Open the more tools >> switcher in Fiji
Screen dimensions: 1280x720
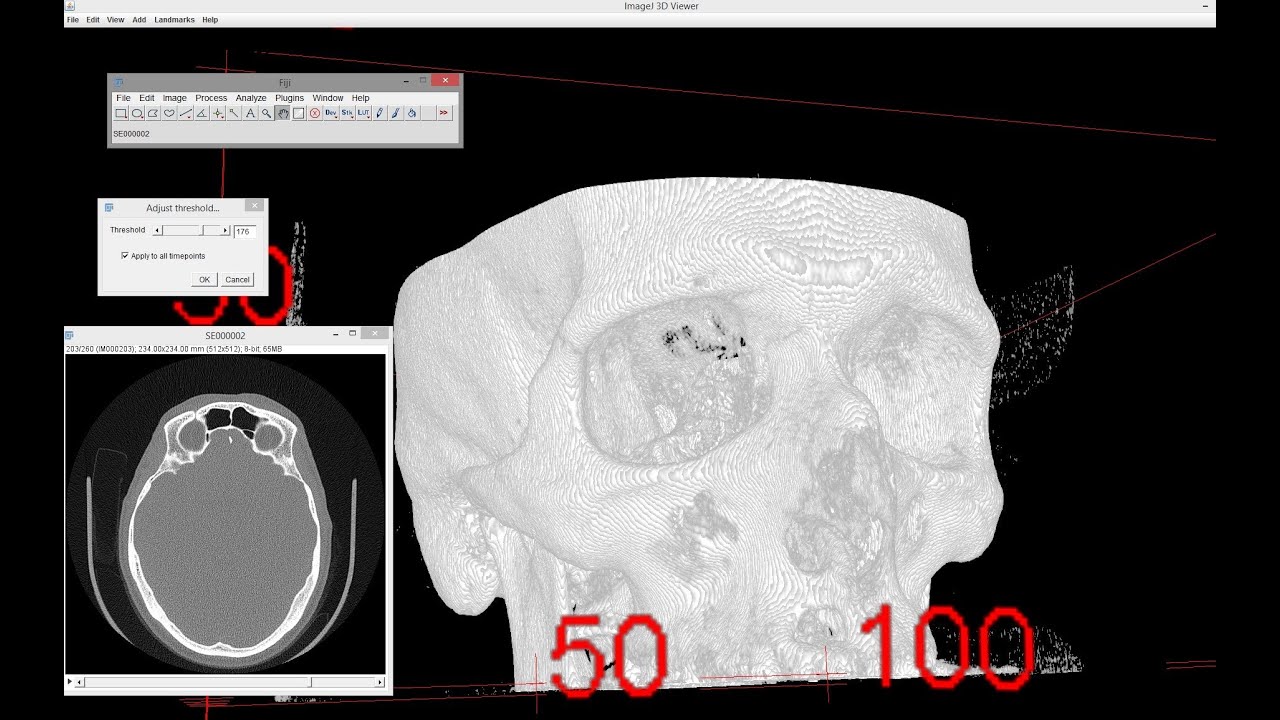click(x=444, y=113)
